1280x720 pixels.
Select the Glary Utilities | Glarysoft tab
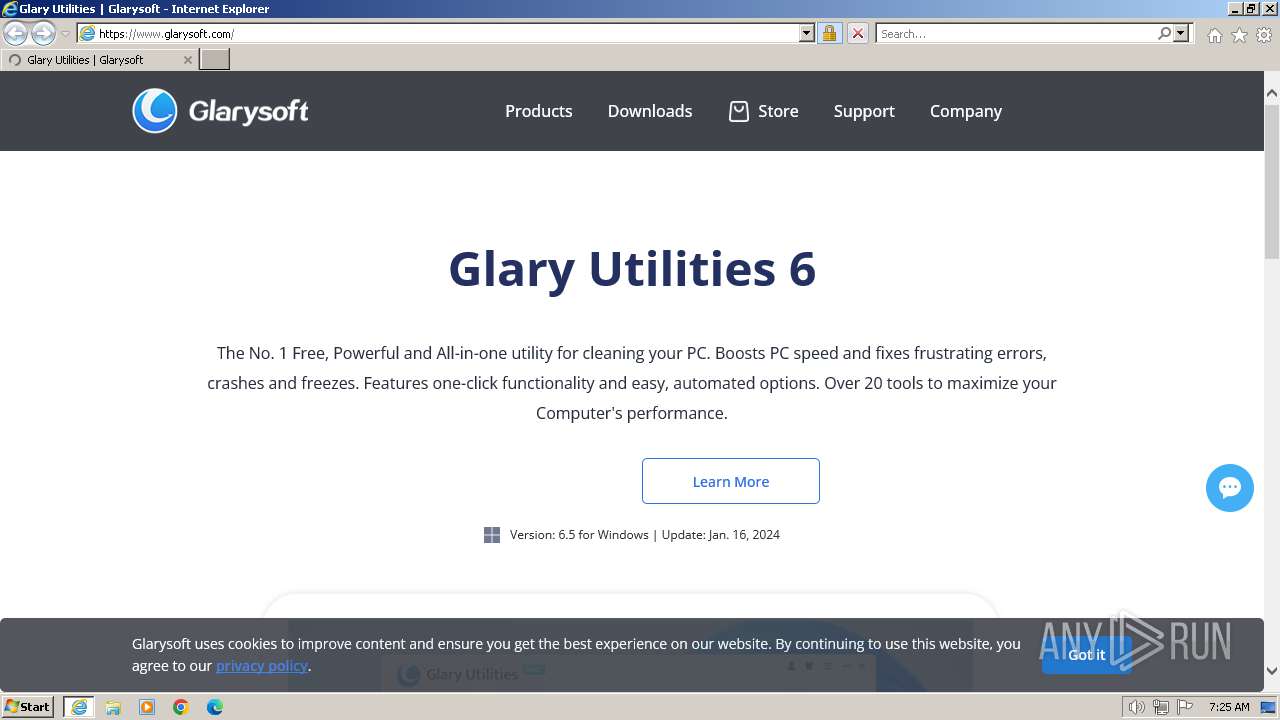tap(99, 60)
